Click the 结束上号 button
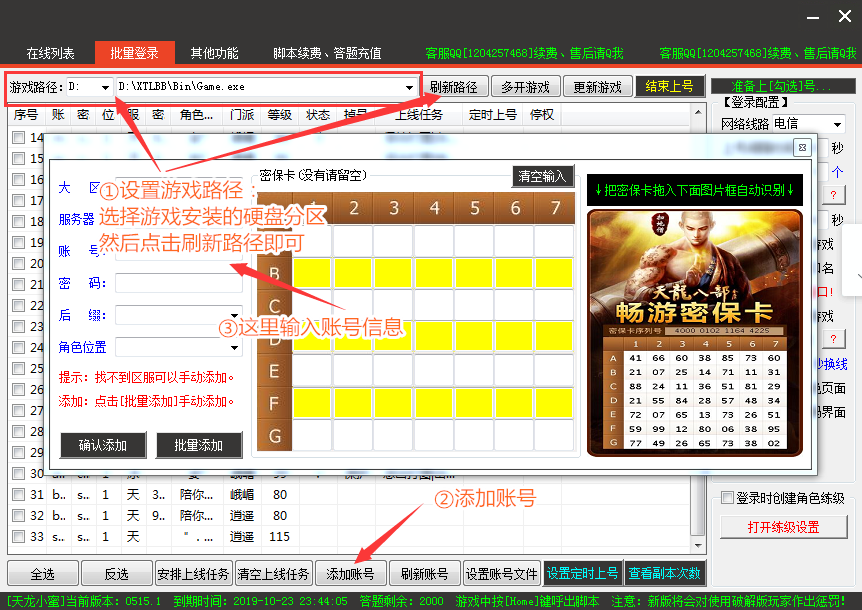Viewport: 862px width, 610px height. [x=670, y=86]
